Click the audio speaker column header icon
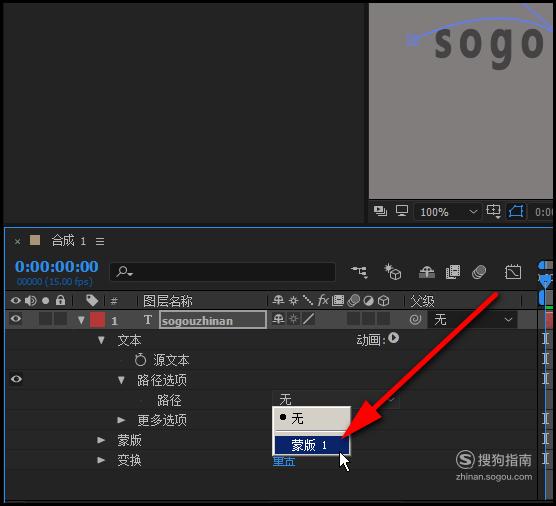Viewport: 556px width, 506px height. tap(31, 301)
